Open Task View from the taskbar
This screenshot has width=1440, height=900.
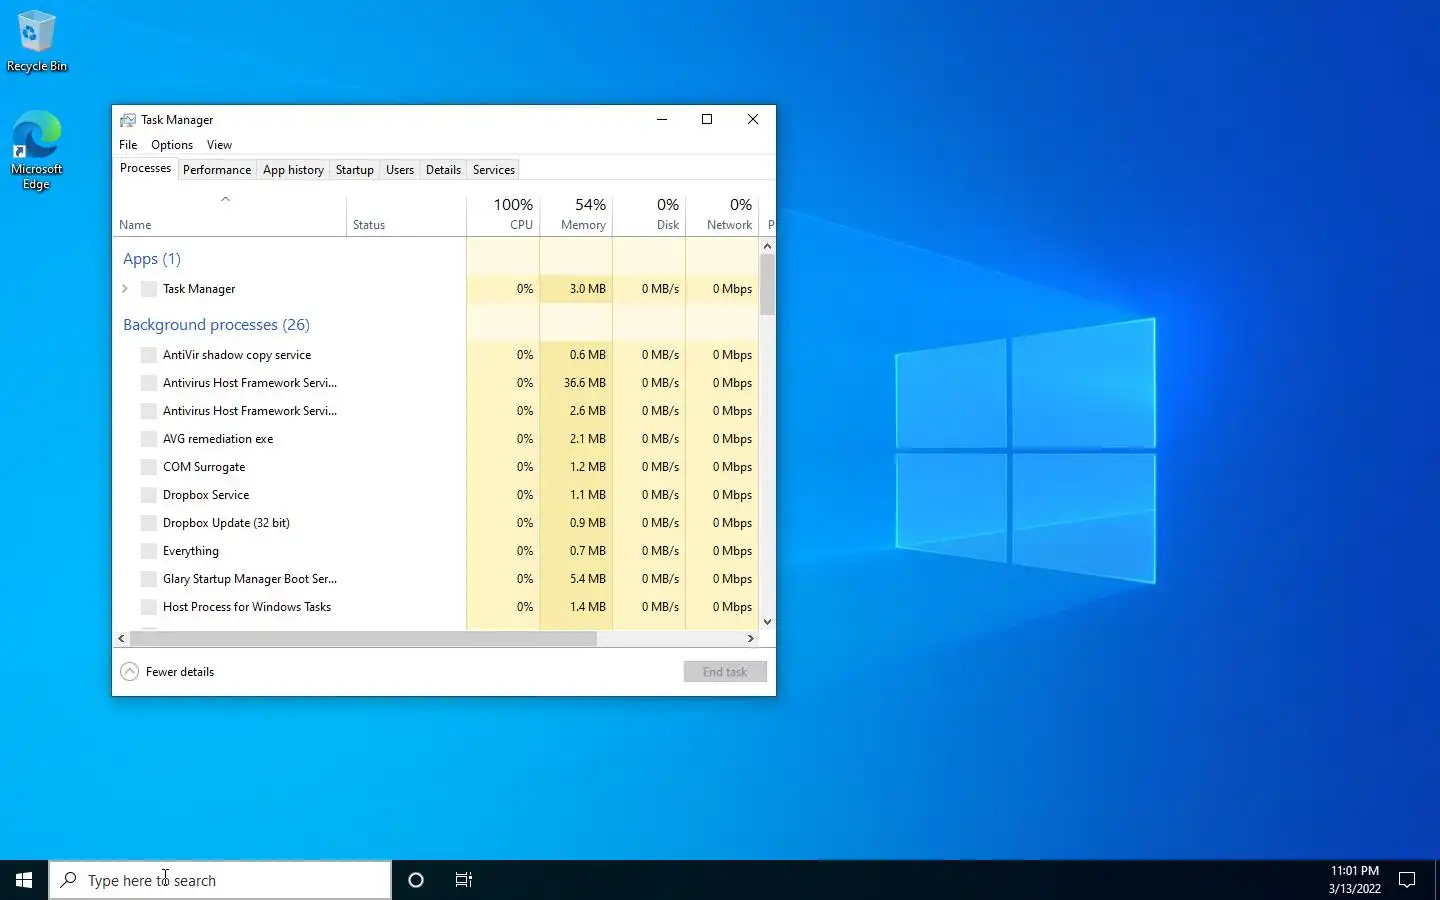coord(464,880)
